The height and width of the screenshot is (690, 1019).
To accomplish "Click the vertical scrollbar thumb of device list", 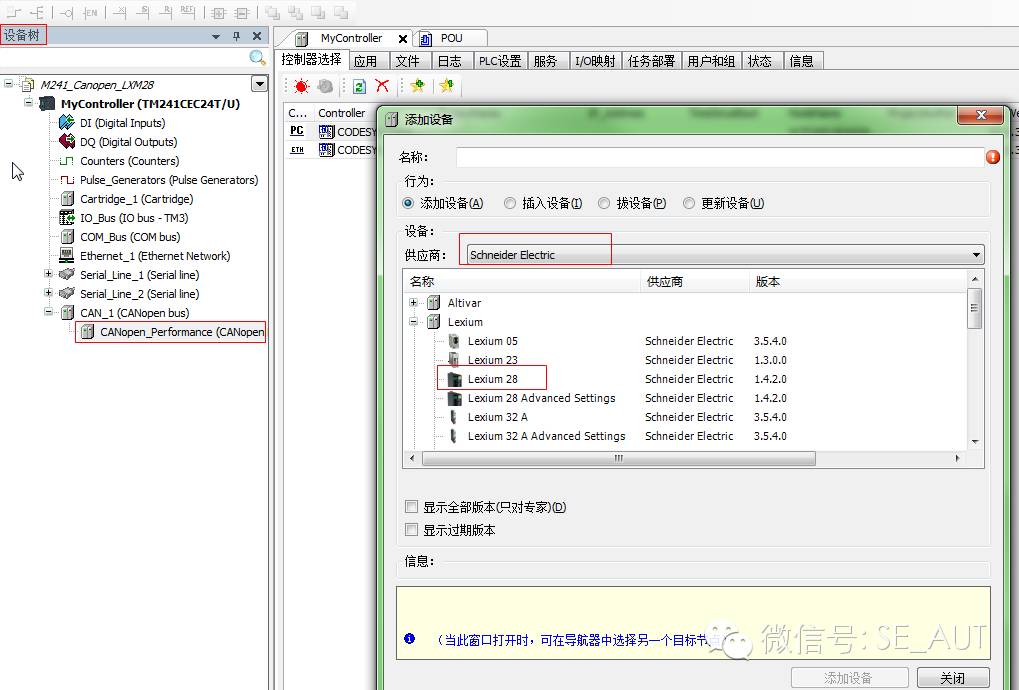I will [974, 308].
